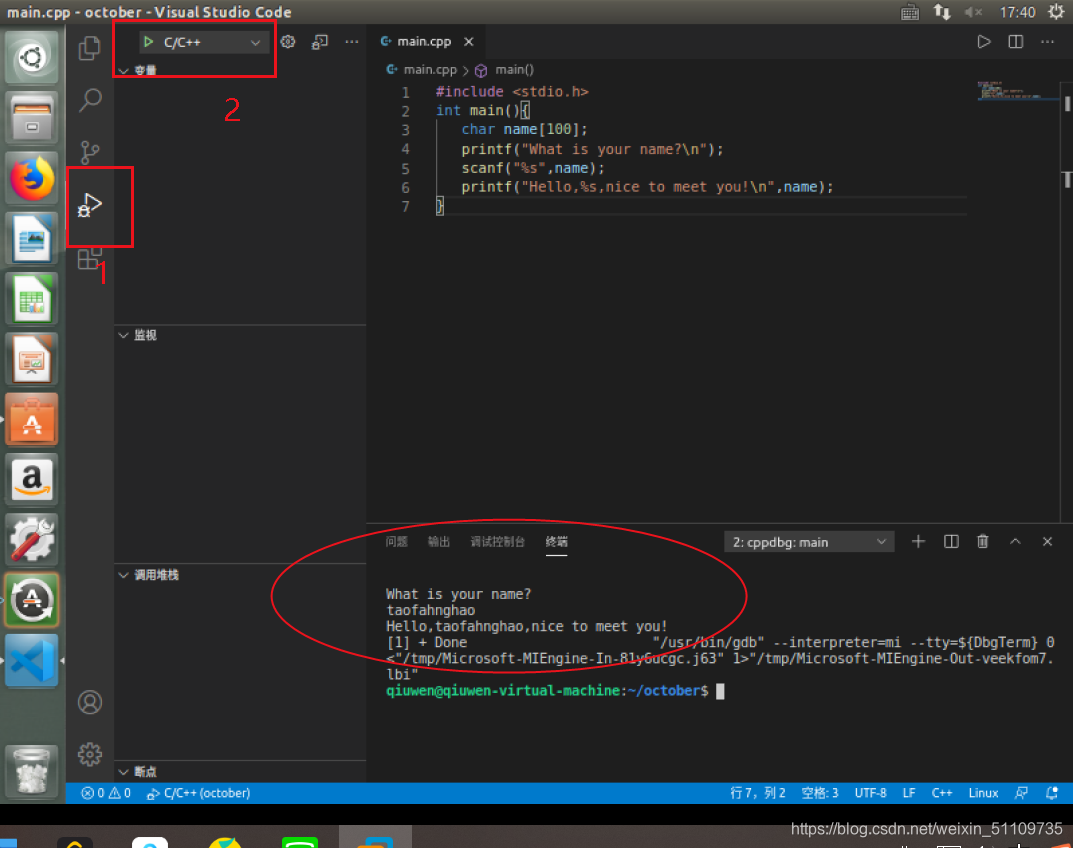Image resolution: width=1073 pixels, height=848 pixels.
Task: Switch to the 调试控制台 (Debug Console) tab
Action: coord(497,542)
